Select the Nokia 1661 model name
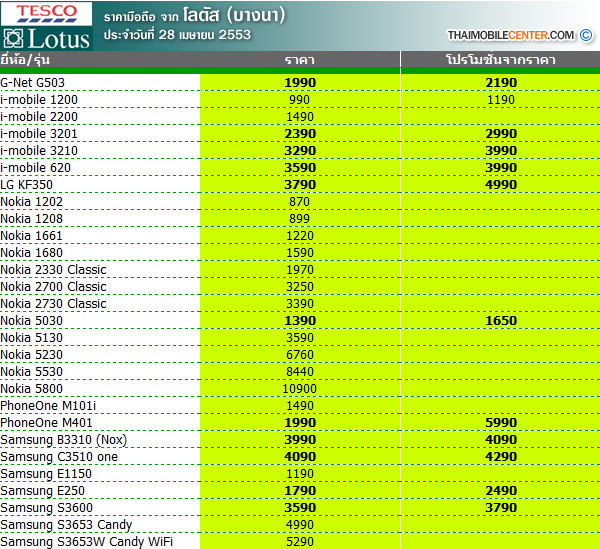This screenshot has width=600, height=549. (31, 236)
